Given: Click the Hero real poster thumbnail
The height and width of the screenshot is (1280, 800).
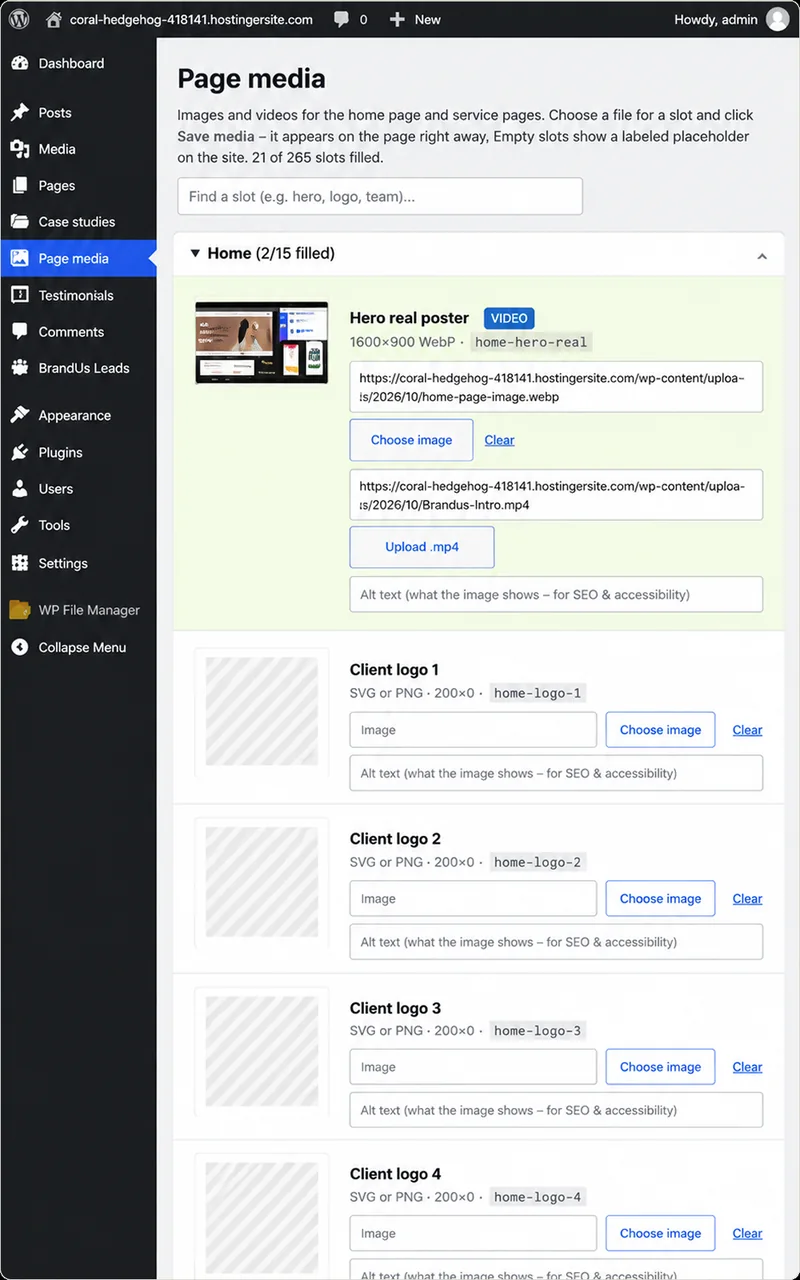Looking at the screenshot, I should tap(262, 343).
